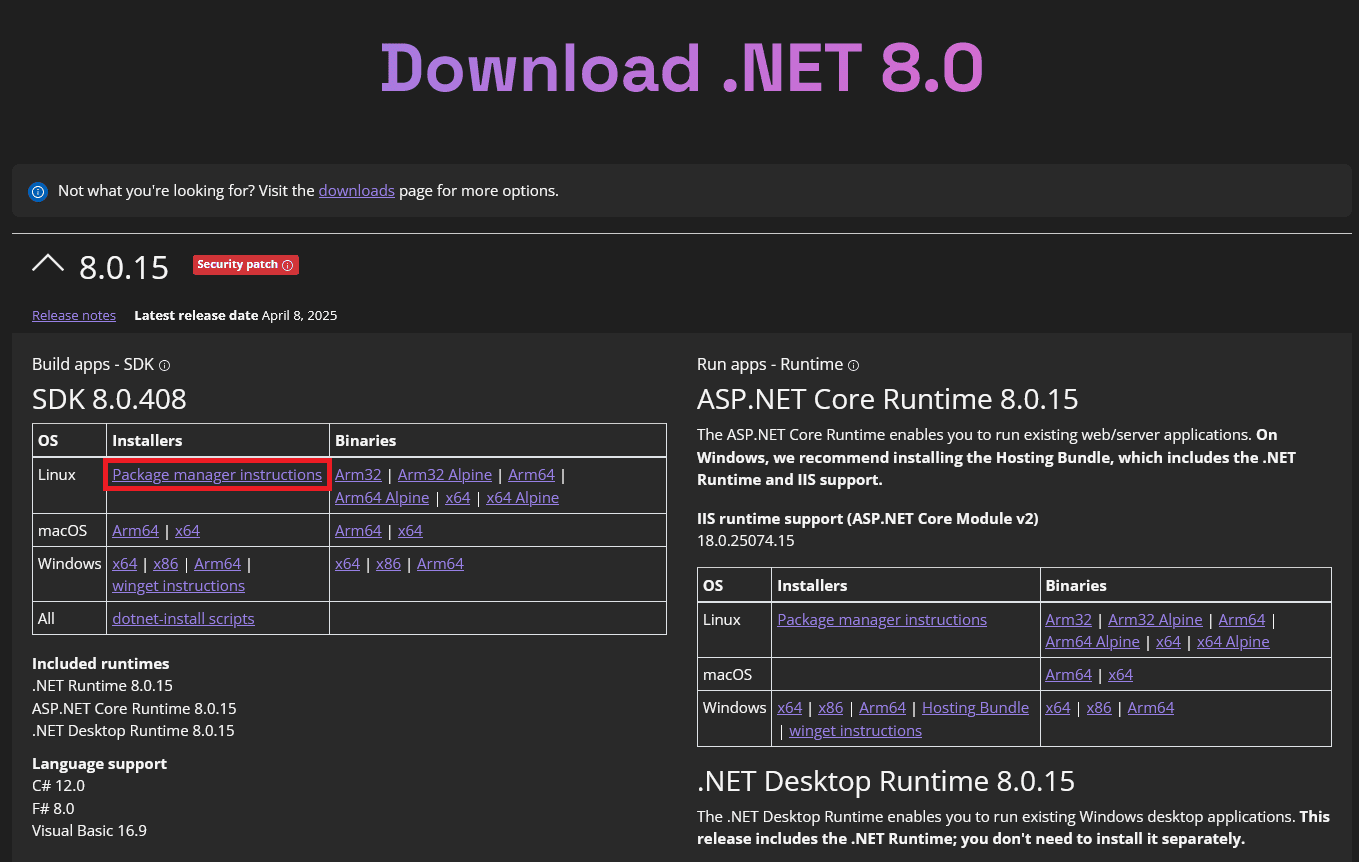Open the downloads page link in banner
1359x862 pixels.
click(x=356, y=190)
